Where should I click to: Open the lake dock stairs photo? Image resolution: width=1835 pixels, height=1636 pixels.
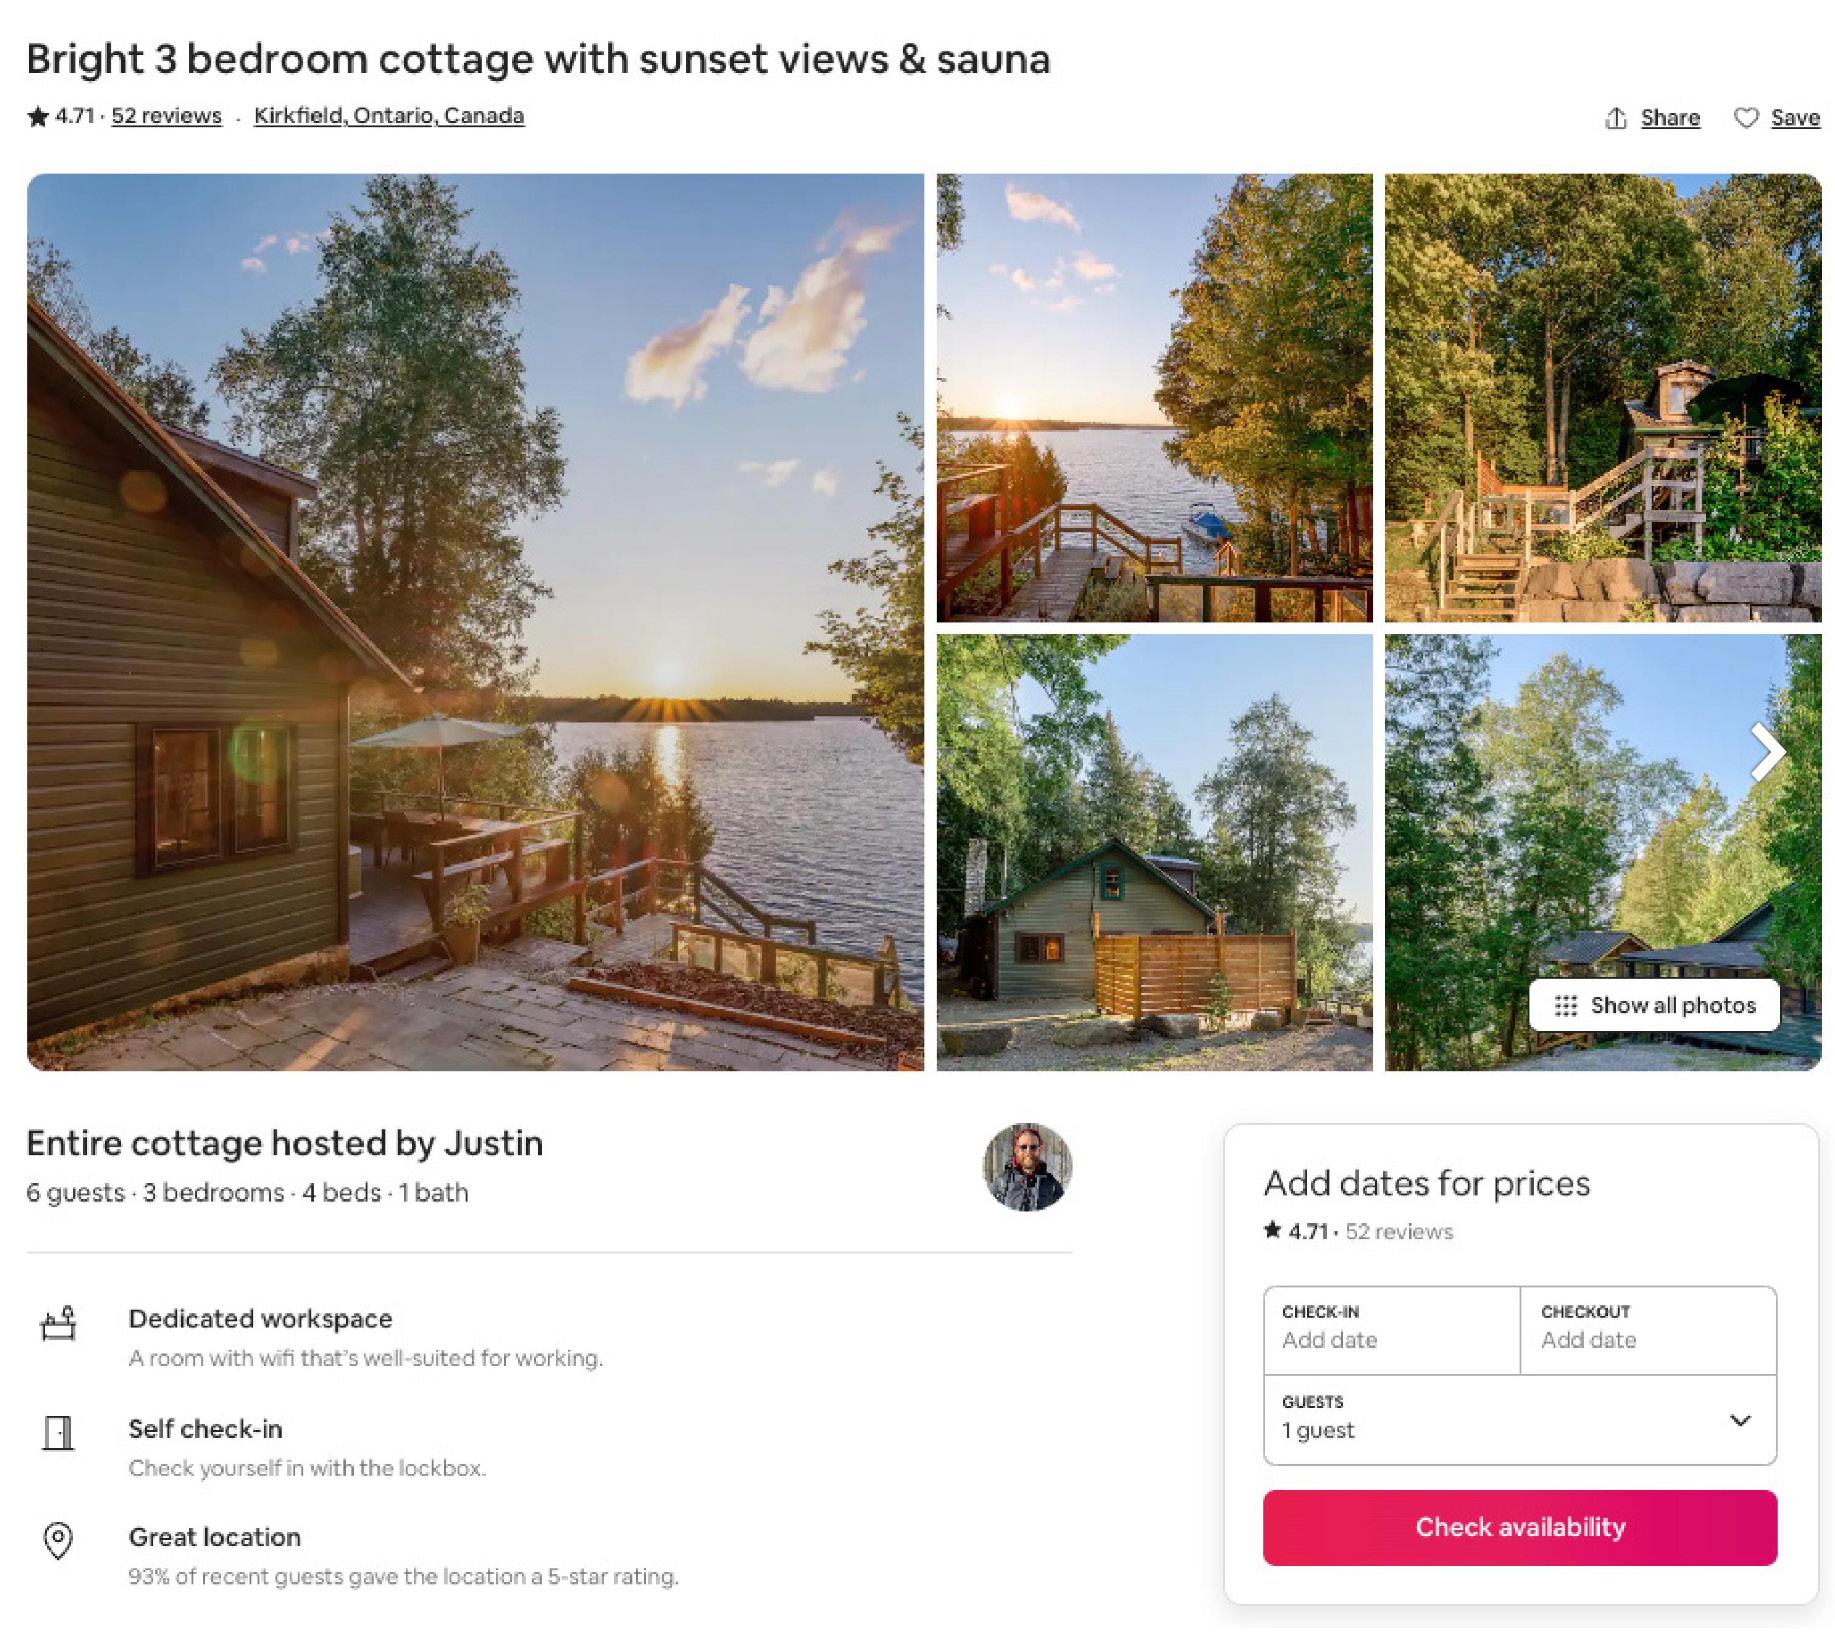tap(1154, 398)
